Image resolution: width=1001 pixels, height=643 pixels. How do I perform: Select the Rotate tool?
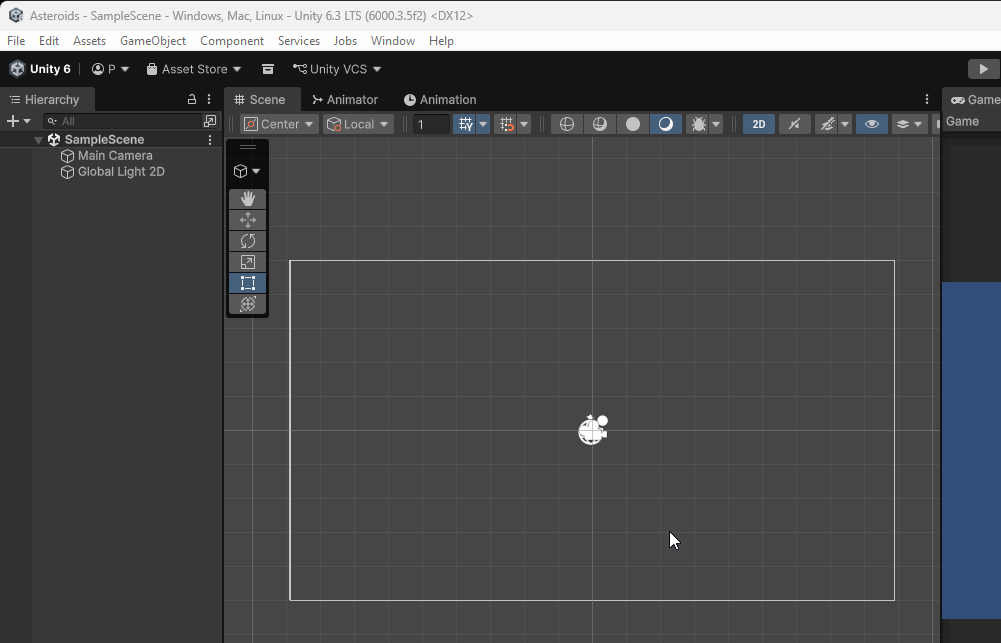coord(248,241)
